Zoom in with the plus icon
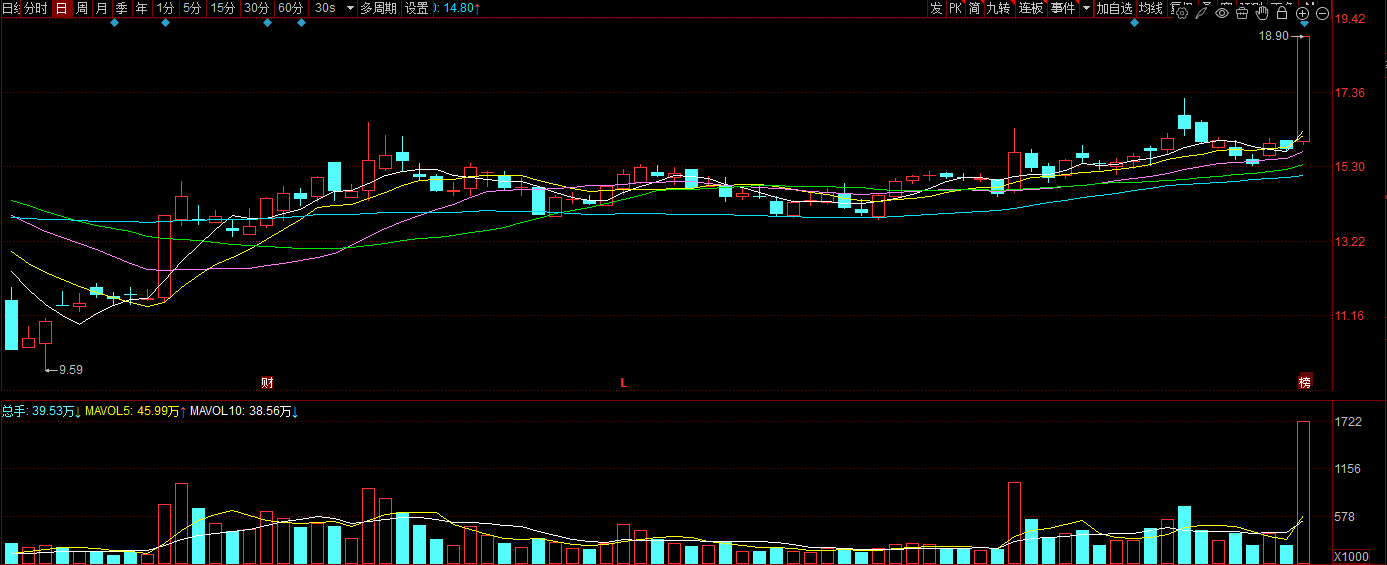Image resolution: width=1387 pixels, height=565 pixels. pos(1302,13)
